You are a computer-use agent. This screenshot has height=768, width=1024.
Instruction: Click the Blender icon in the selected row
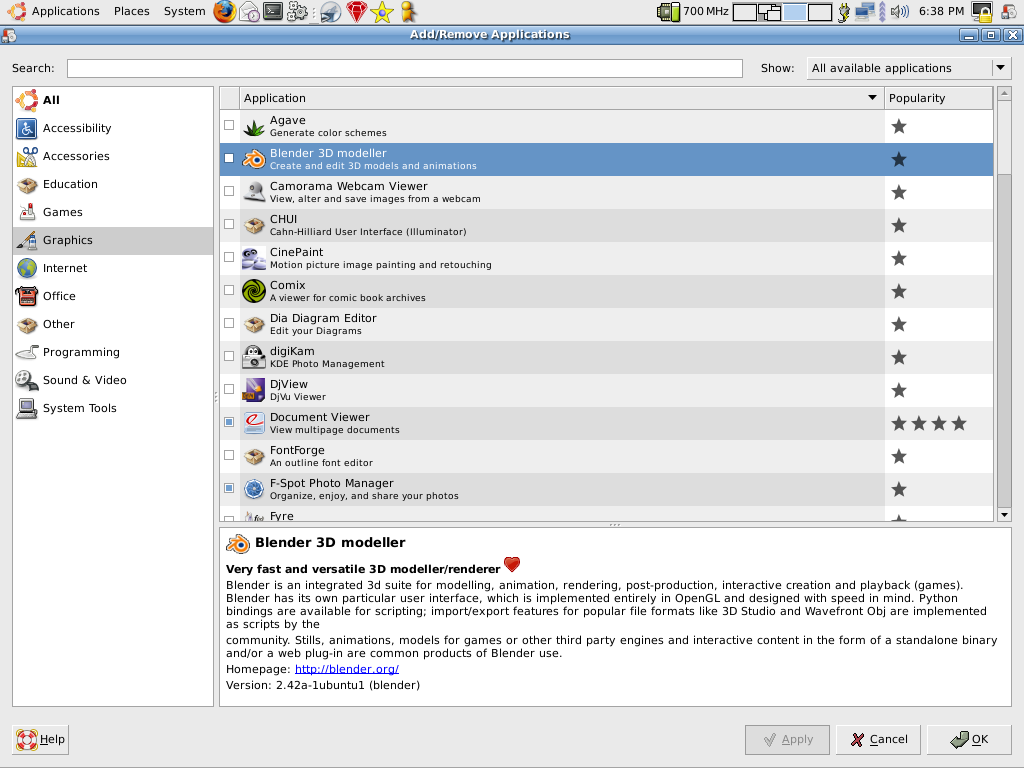point(253,159)
